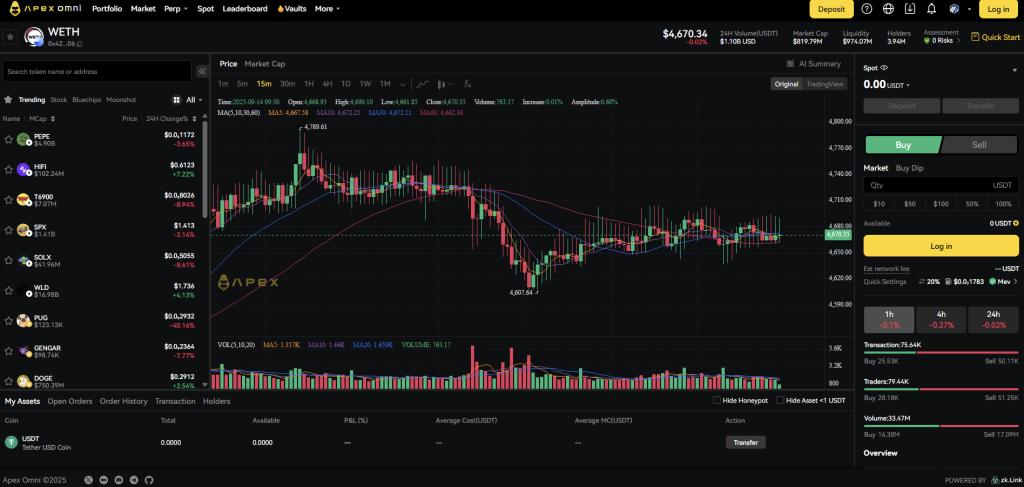
Task: Open the notifications bell
Action: [x=931, y=9]
